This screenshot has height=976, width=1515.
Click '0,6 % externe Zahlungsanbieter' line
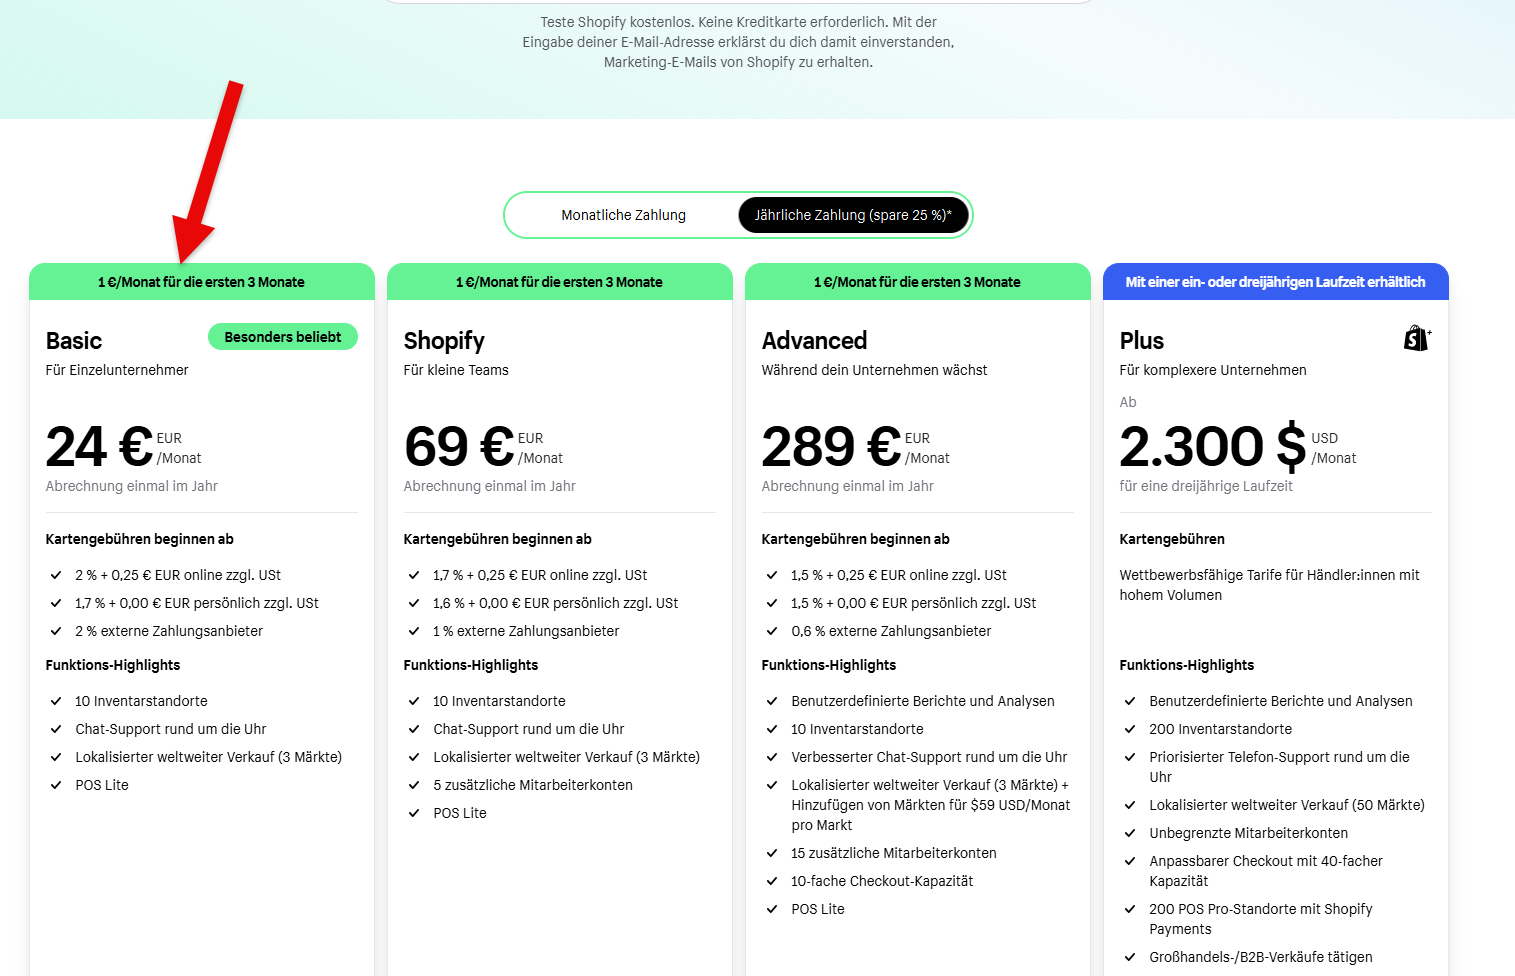coord(891,631)
